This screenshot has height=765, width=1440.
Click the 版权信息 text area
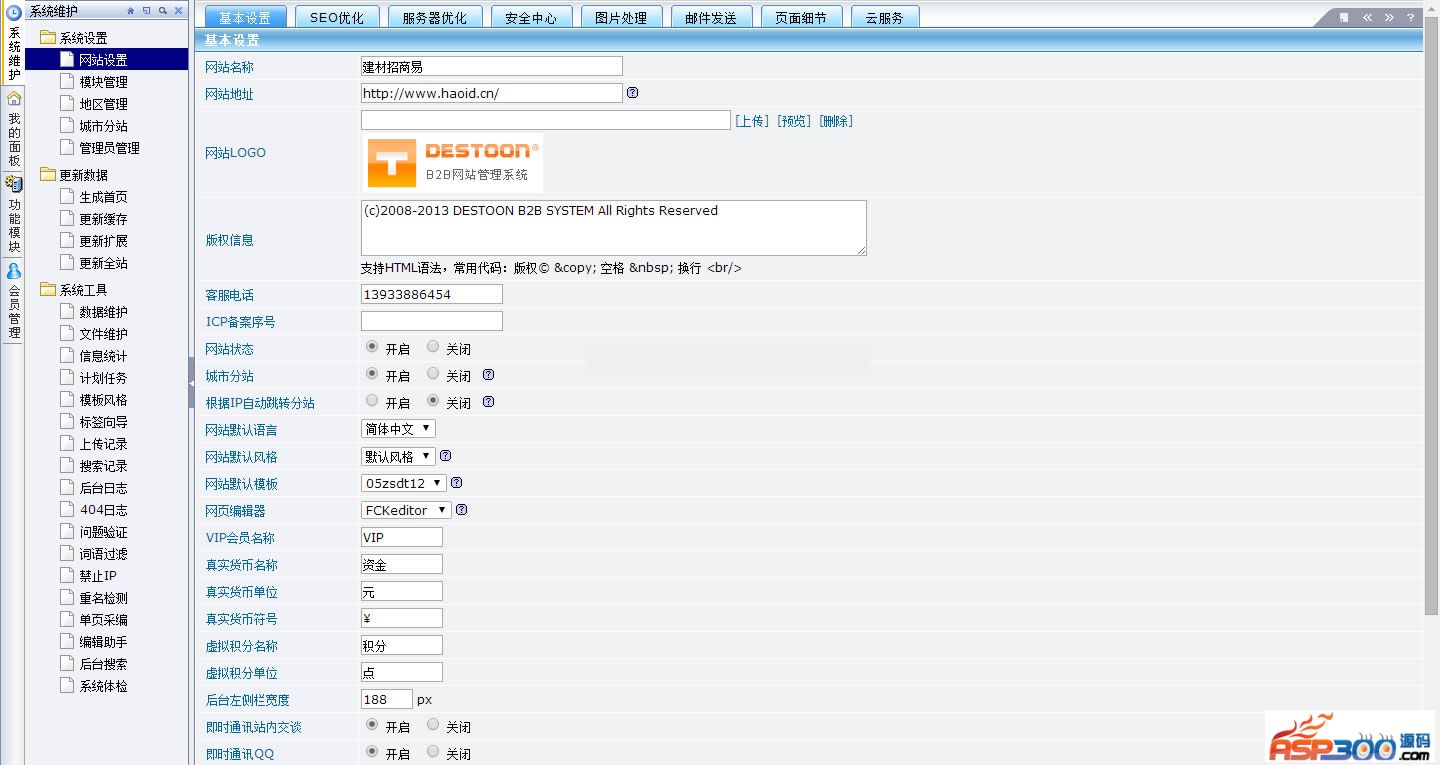[614, 228]
